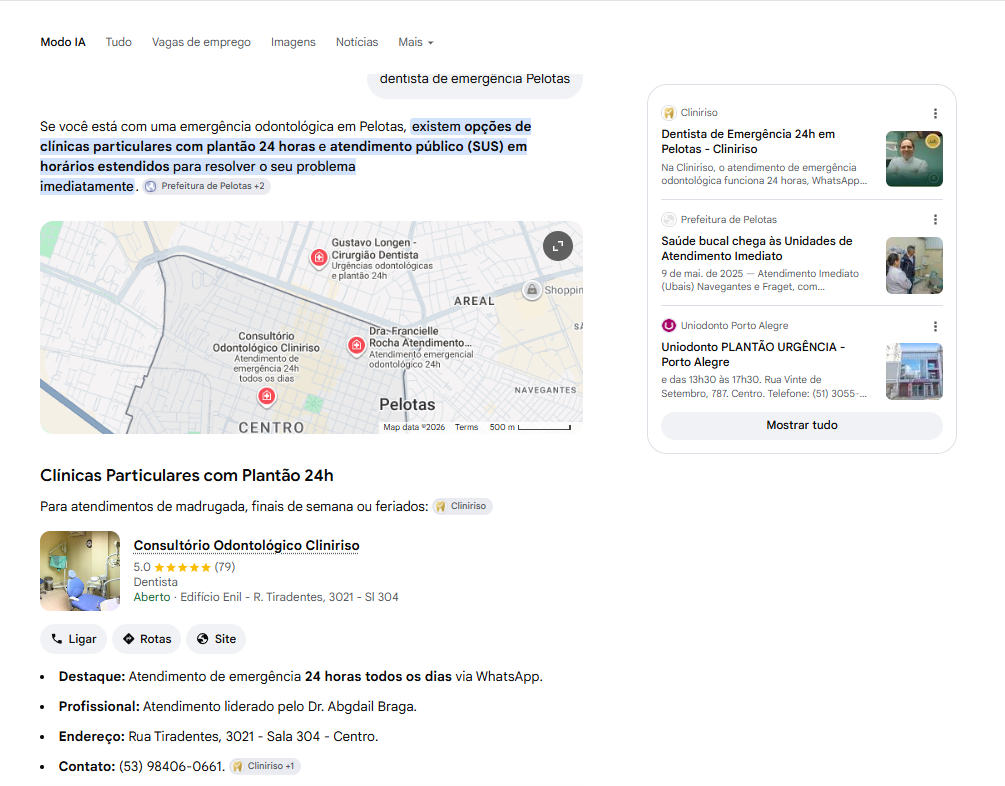Image resolution: width=1005 pixels, height=786 pixels.
Task: Open the Cliniriso source chip after feriados
Action: (x=462, y=506)
